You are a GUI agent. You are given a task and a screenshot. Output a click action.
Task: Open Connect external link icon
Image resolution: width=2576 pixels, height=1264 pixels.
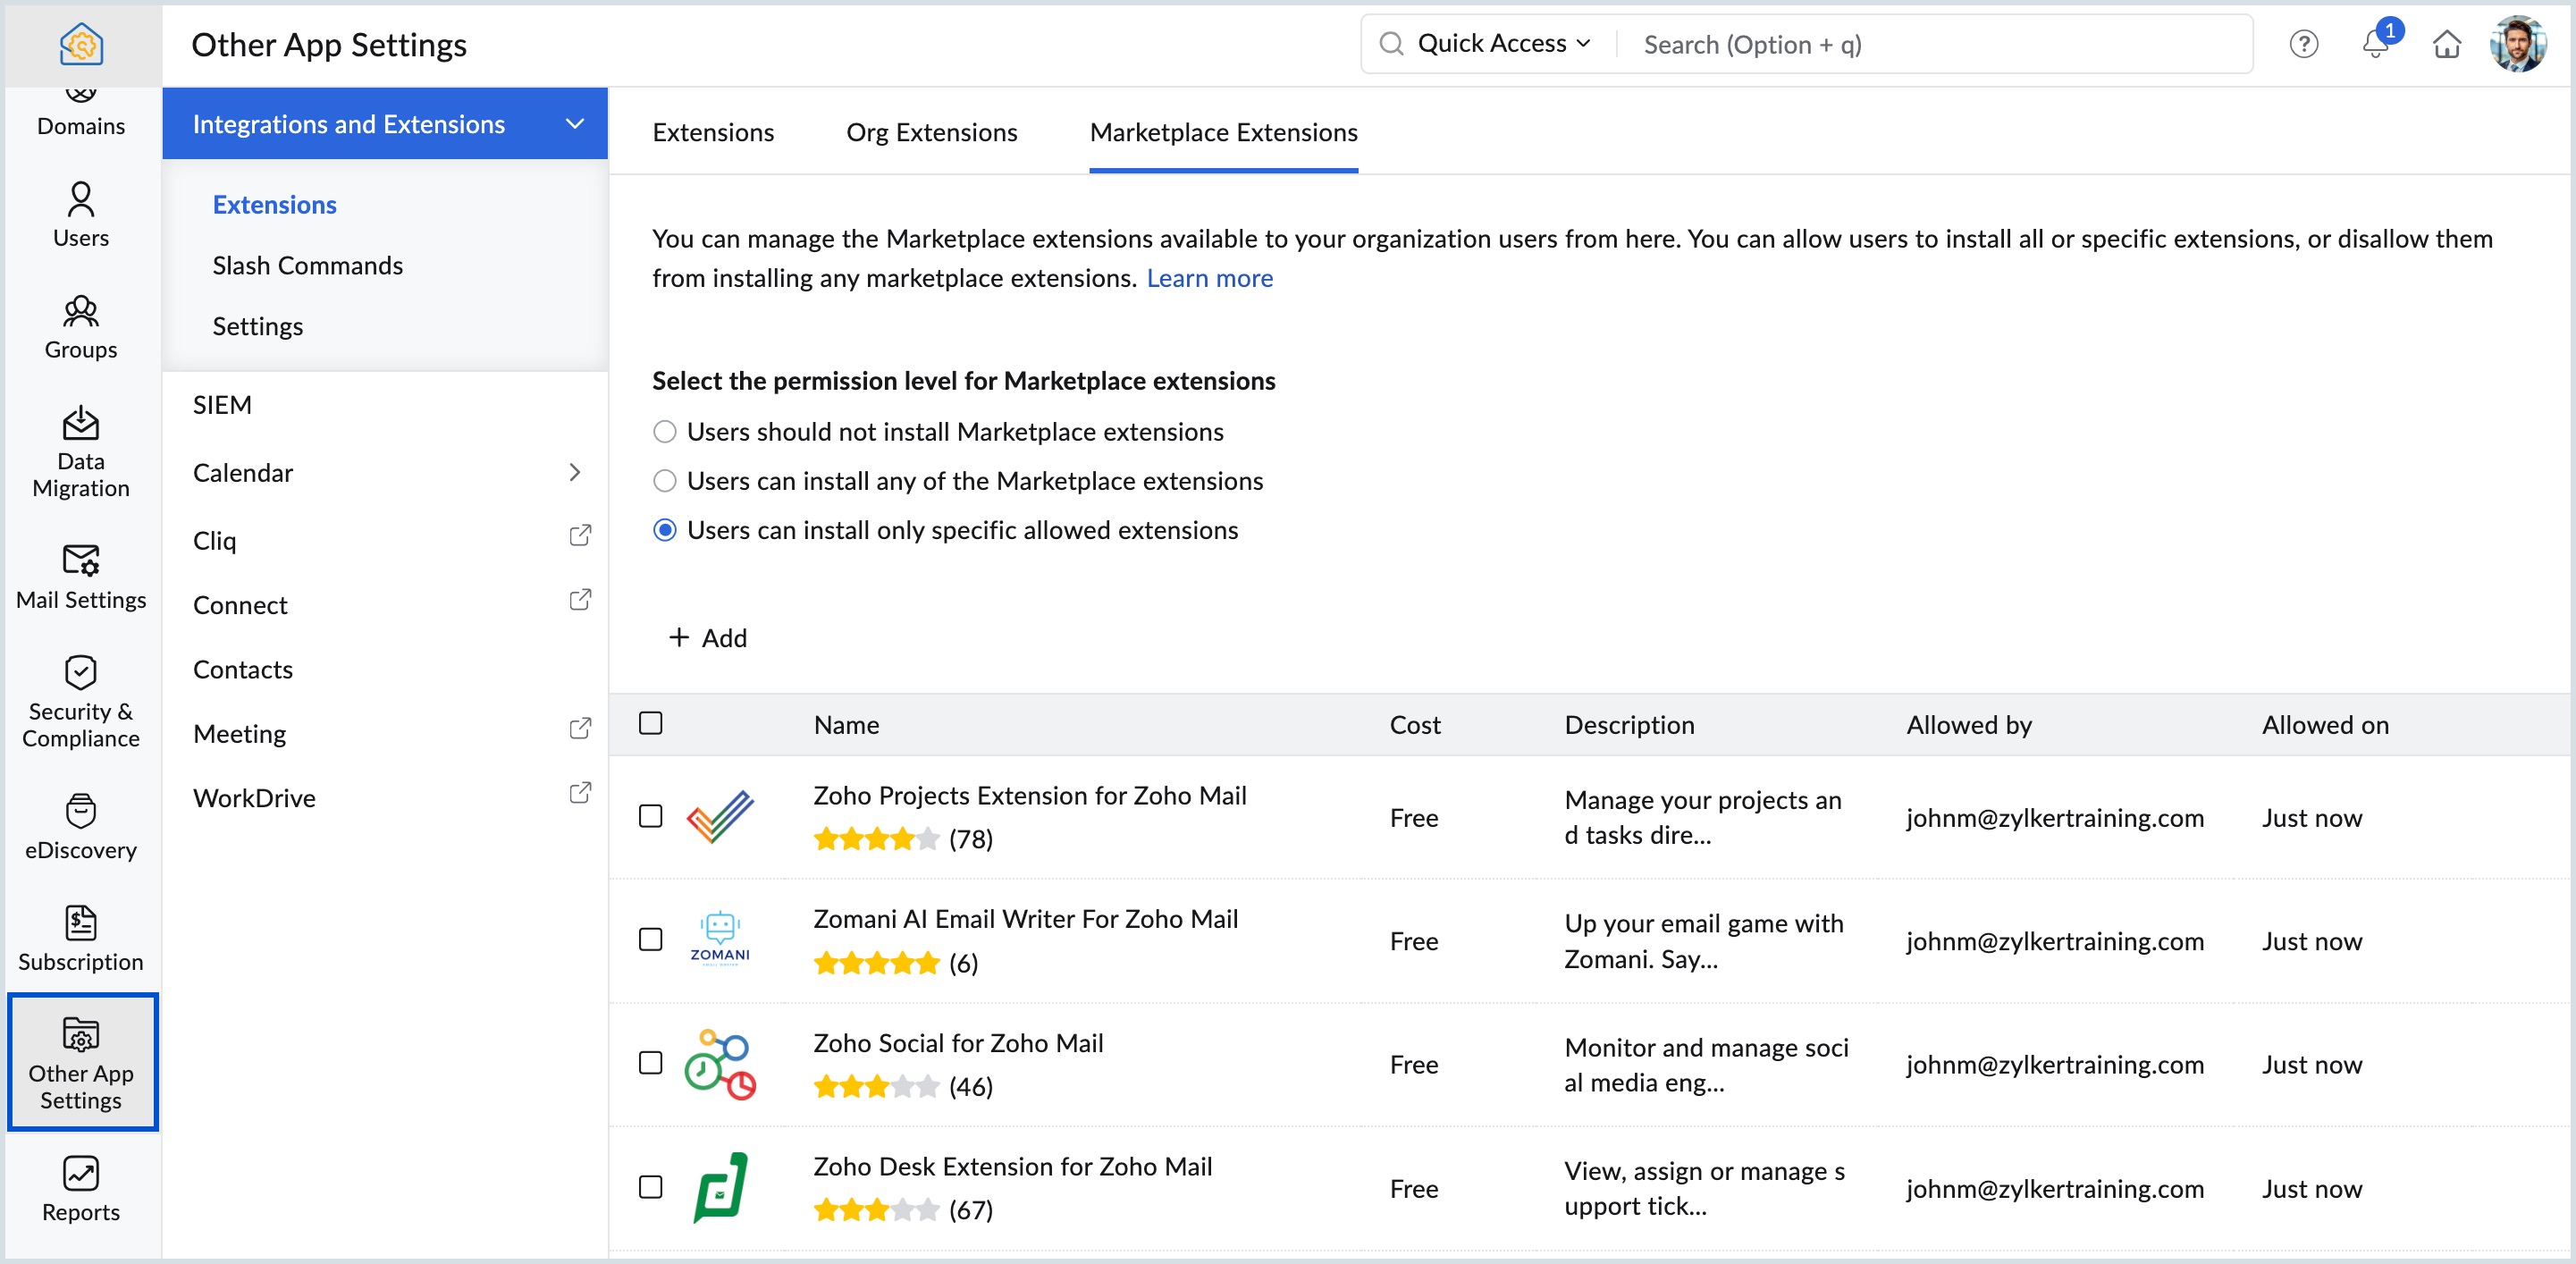(x=580, y=600)
